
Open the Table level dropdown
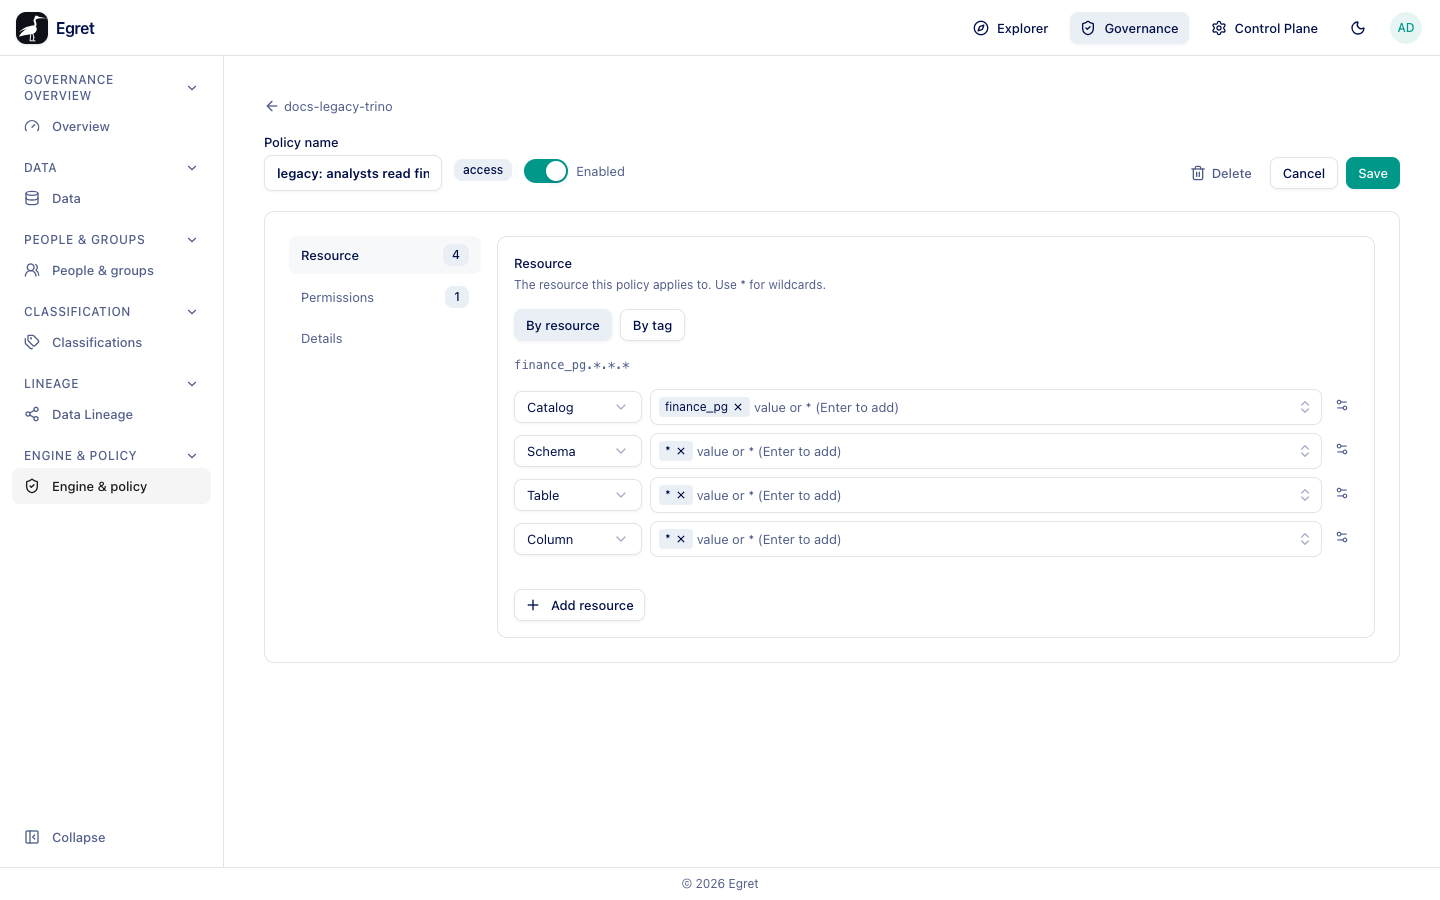[578, 495]
